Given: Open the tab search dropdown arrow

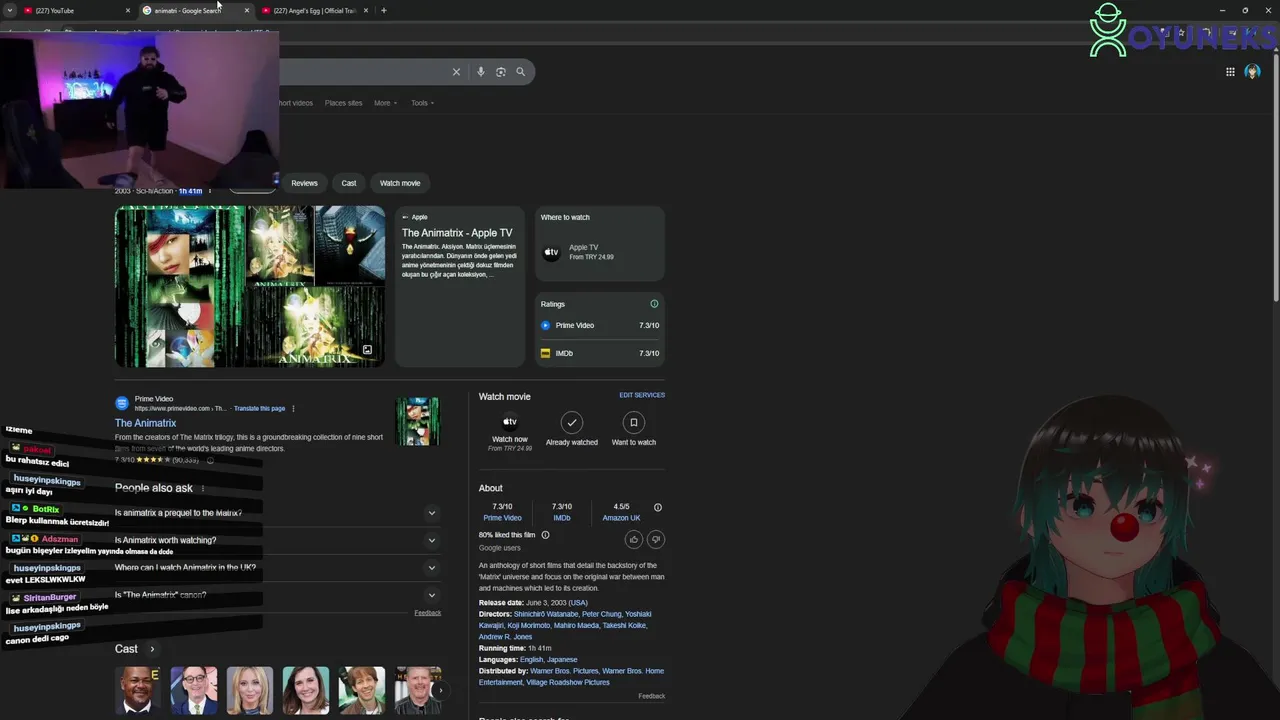Looking at the screenshot, I should pos(9,10).
